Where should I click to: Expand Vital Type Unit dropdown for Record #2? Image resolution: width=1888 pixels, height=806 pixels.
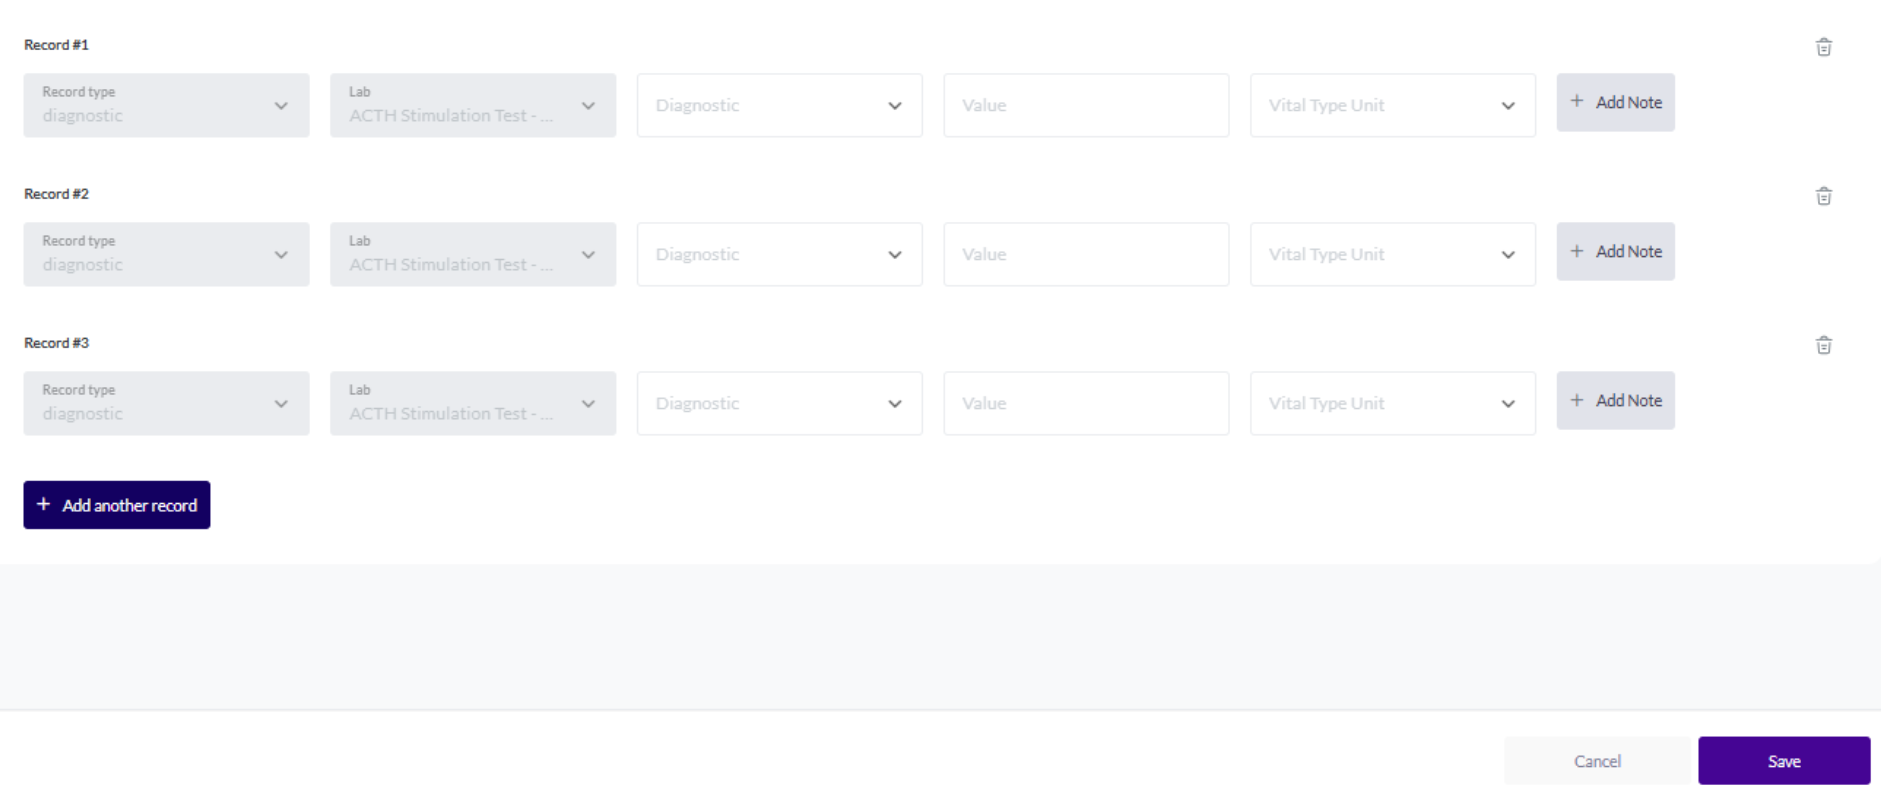1392,254
